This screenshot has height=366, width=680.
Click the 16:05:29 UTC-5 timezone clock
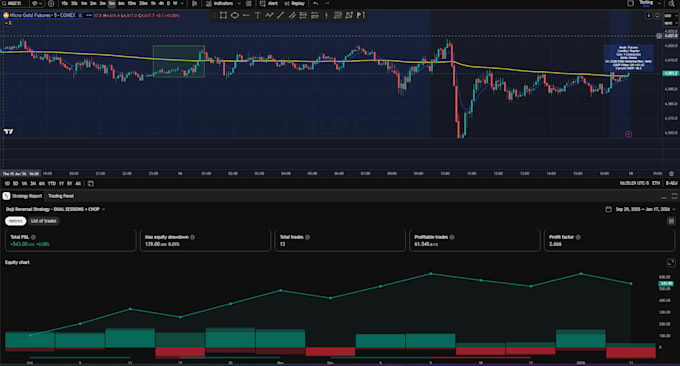point(634,183)
